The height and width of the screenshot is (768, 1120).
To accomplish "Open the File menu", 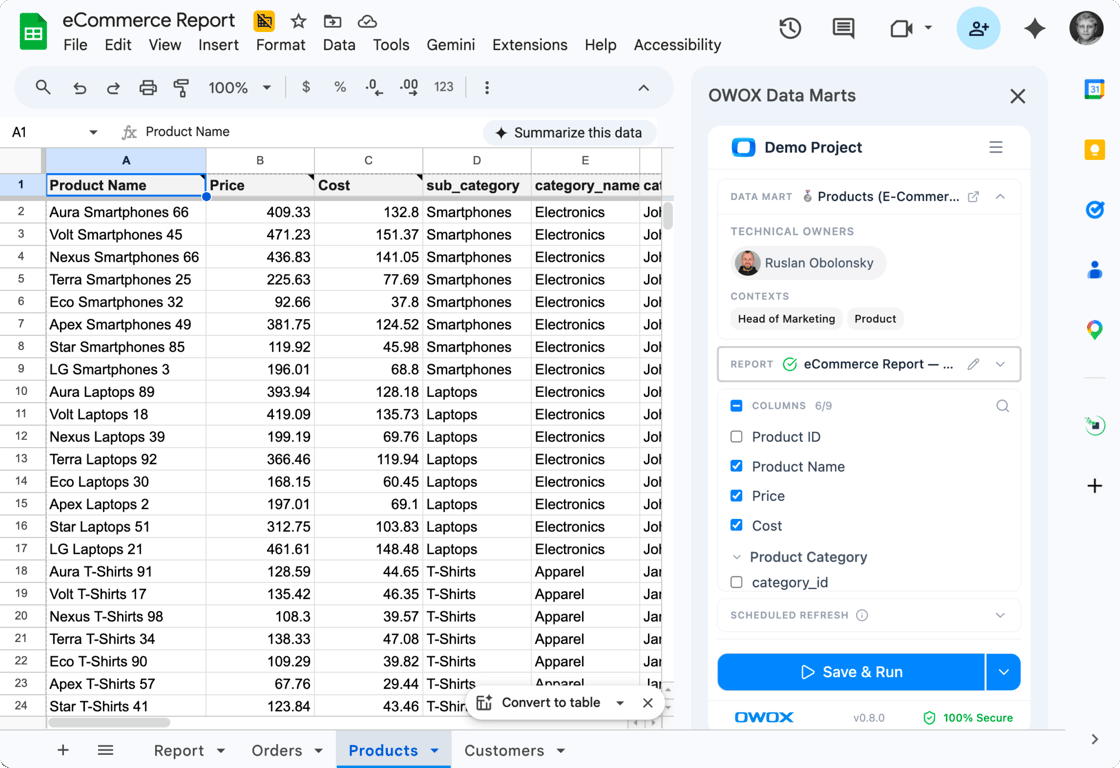I will click(x=75, y=45).
